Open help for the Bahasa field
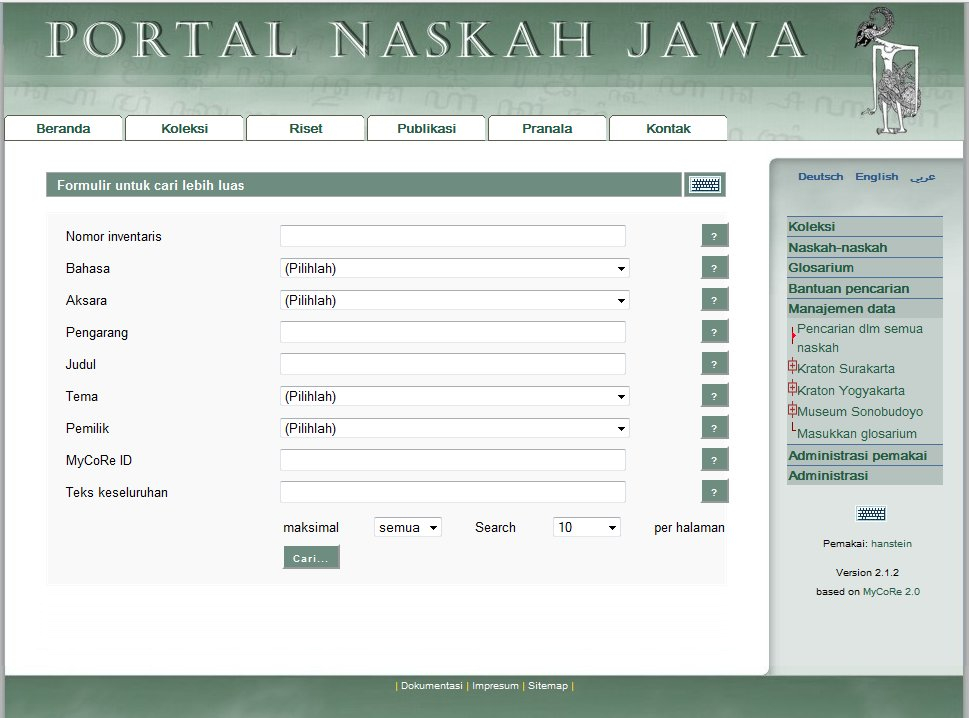This screenshot has height=718, width=969. [x=714, y=268]
